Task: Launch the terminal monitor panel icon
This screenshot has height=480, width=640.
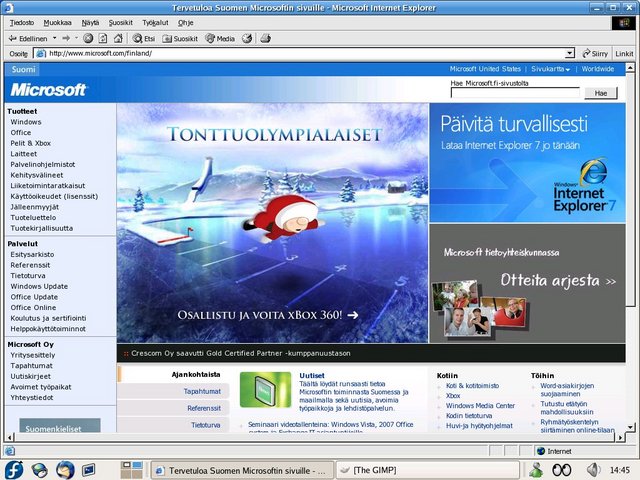Action: click(89, 470)
